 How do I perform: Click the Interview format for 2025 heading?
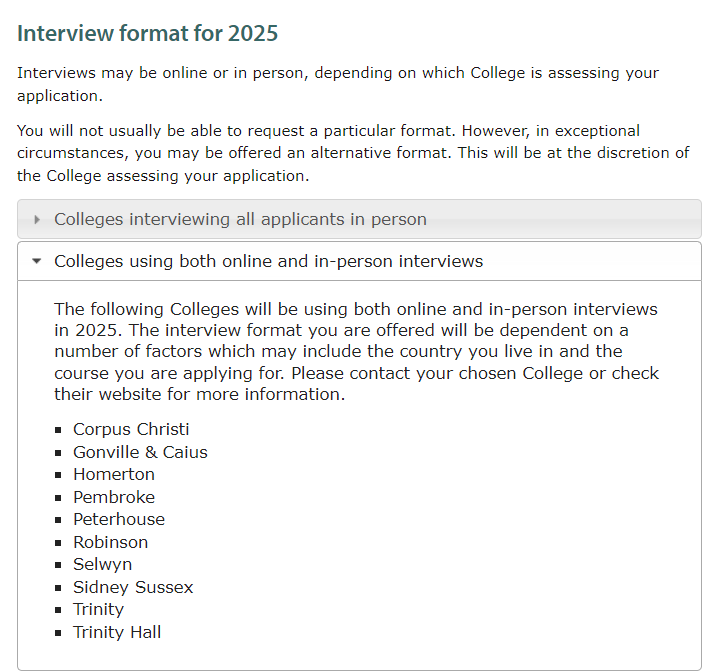(148, 33)
